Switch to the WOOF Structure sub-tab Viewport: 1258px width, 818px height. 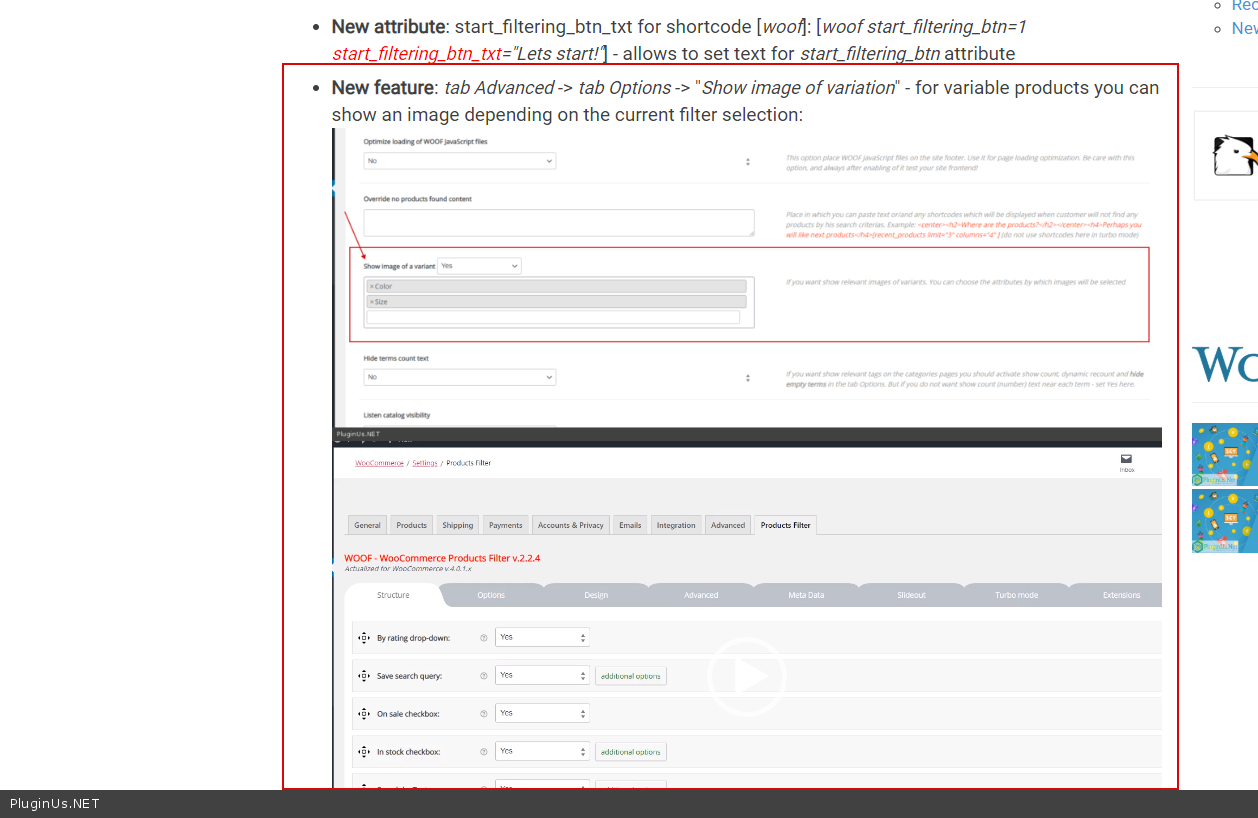pos(393,595)
